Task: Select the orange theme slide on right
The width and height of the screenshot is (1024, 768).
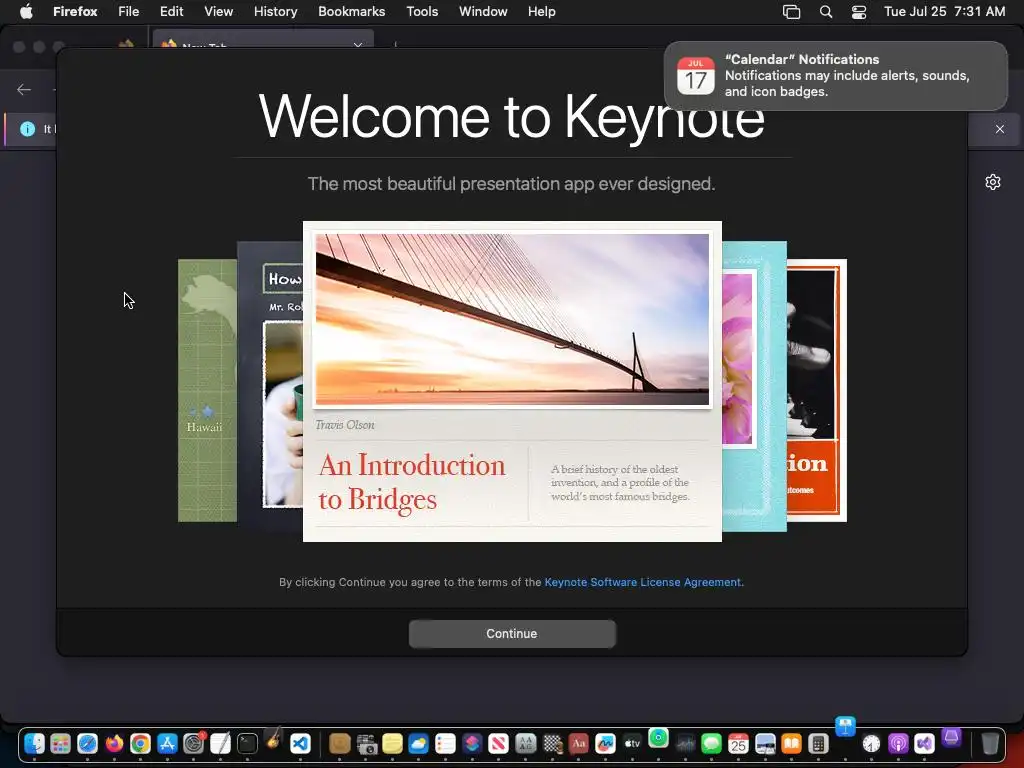Action: pos(816,391)
